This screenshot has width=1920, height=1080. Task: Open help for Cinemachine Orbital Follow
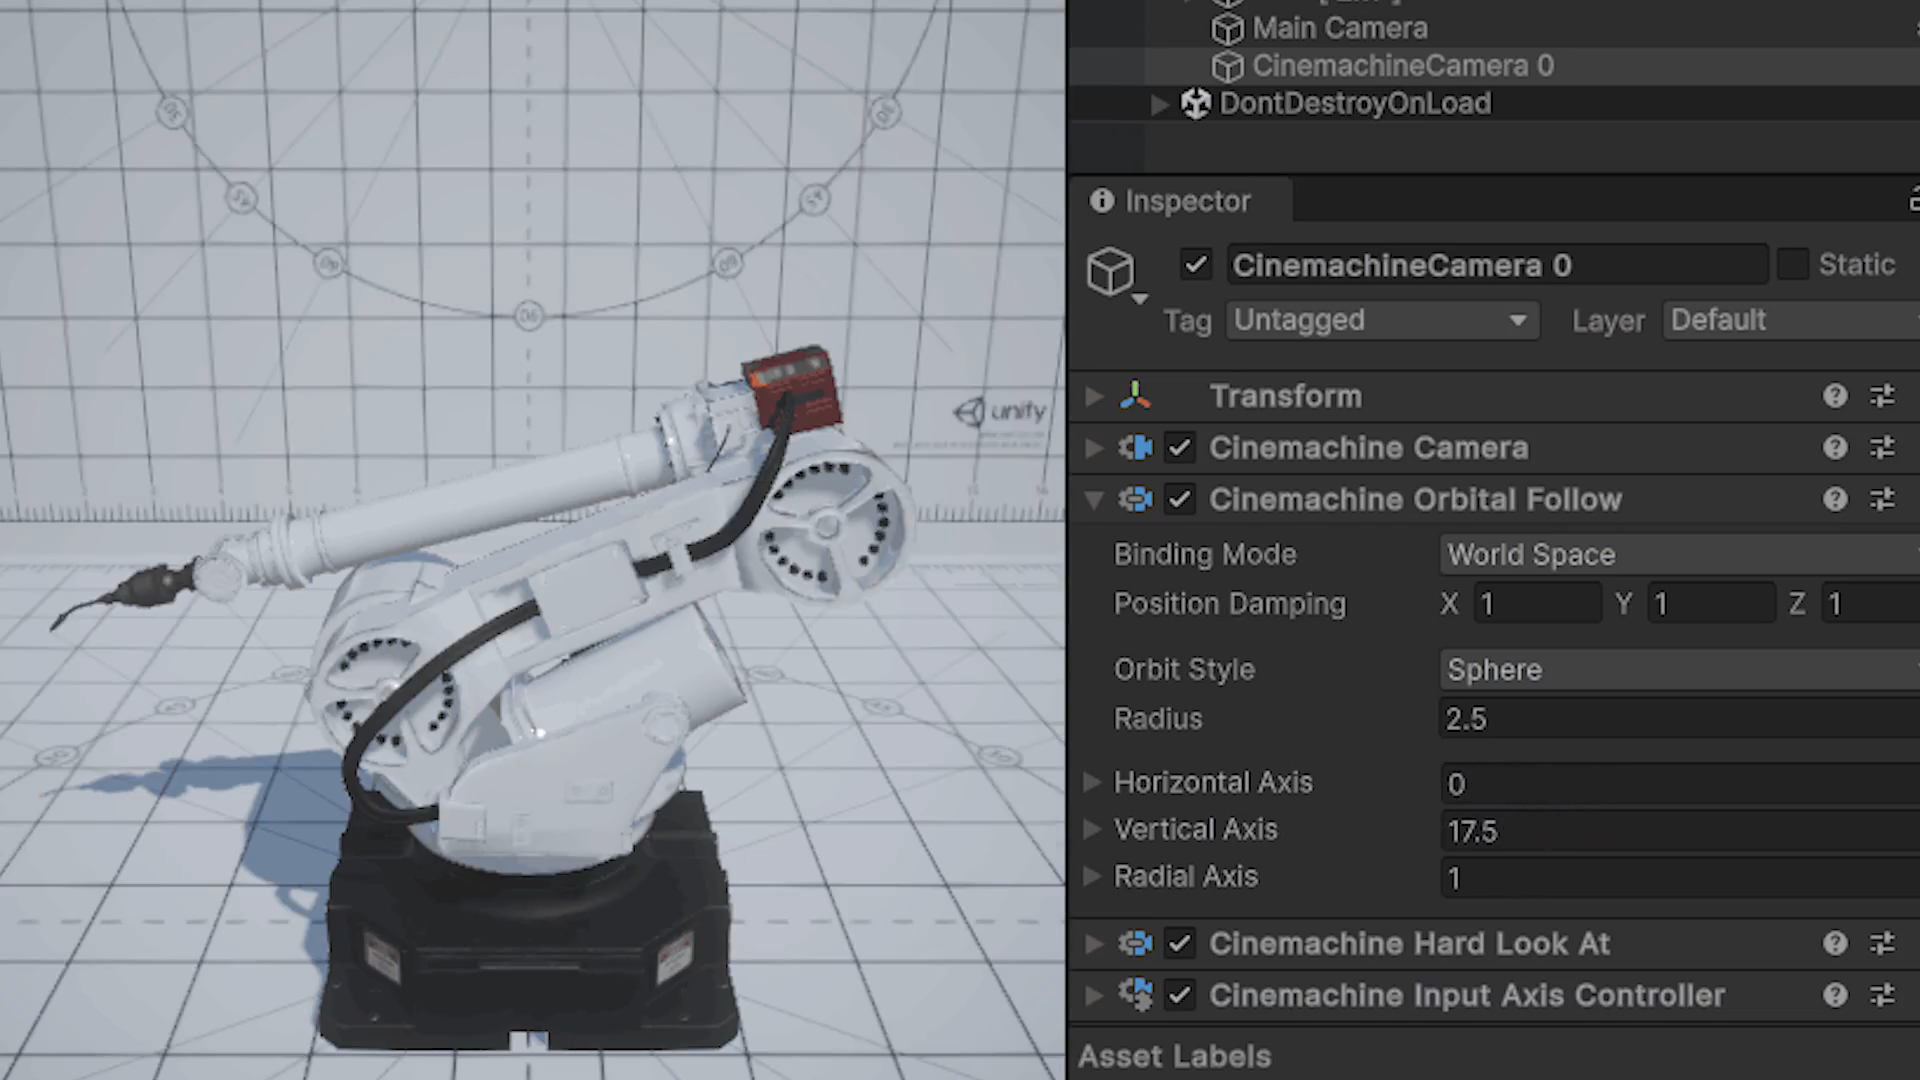(1834, 499)
